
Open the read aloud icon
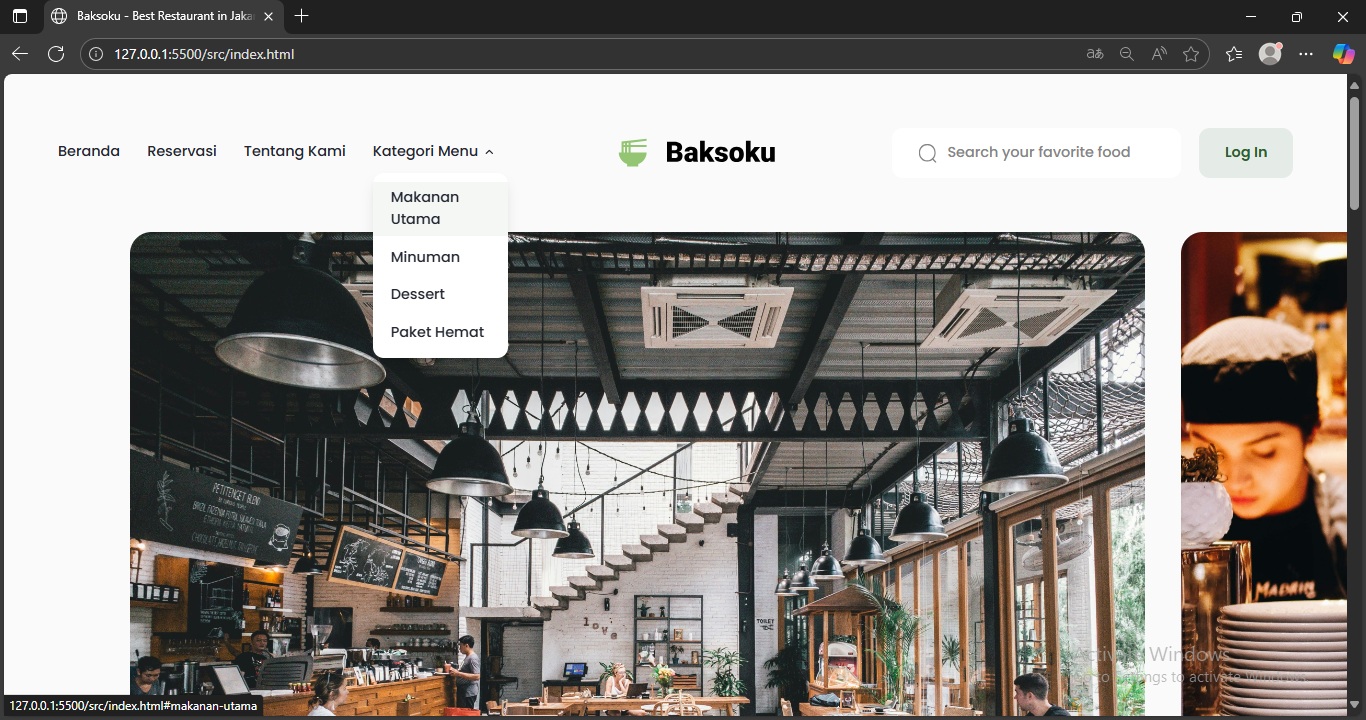(1158, 54)
